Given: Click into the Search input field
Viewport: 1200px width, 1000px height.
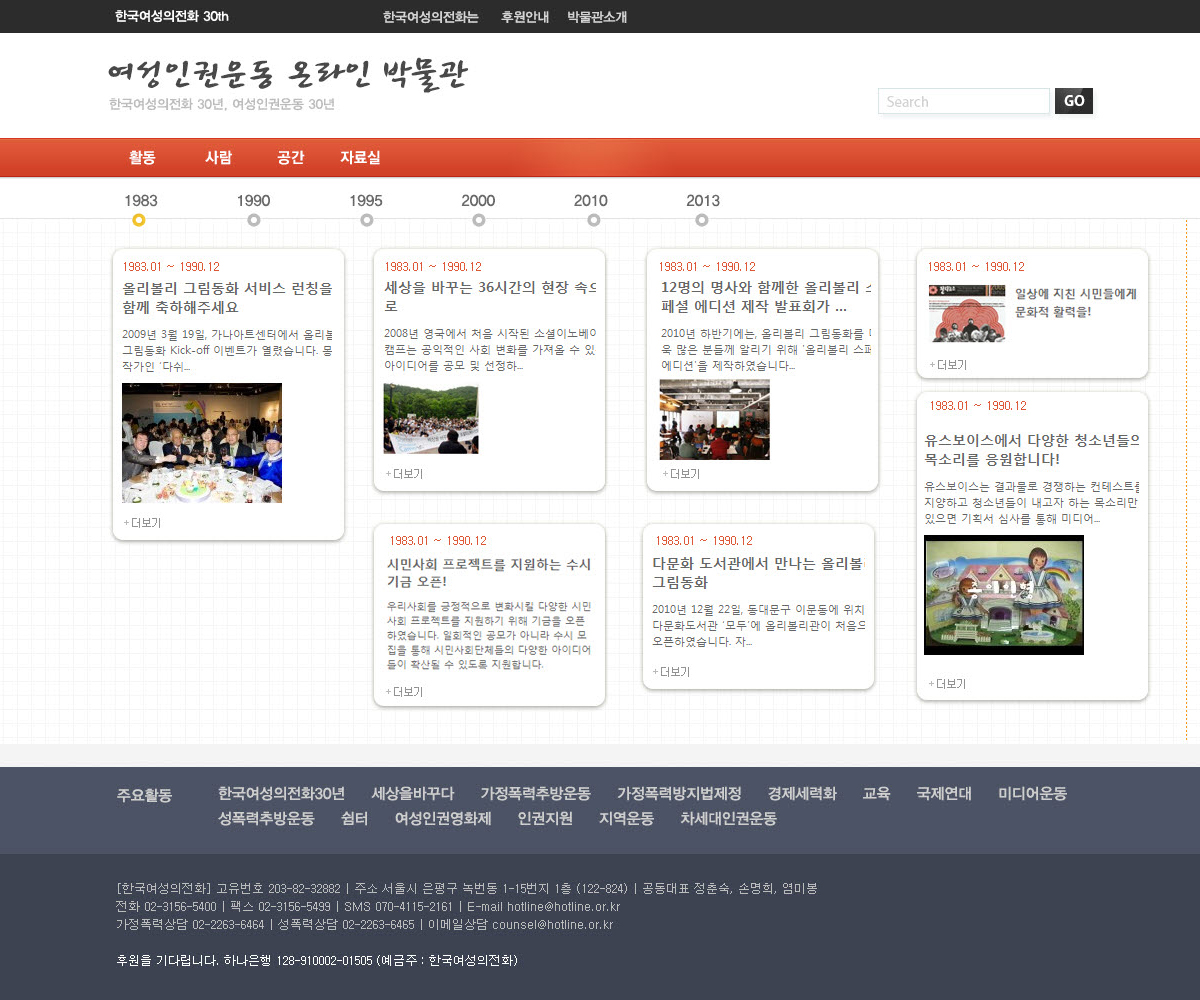Looking at the screenshot, I should click(x=963, y=102).
